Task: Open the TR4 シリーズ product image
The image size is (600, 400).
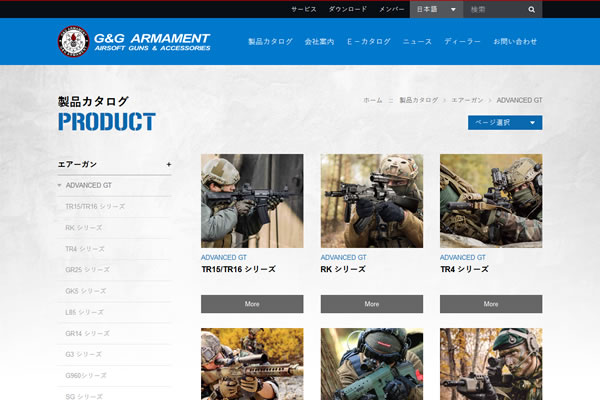Action: [491, 201]
